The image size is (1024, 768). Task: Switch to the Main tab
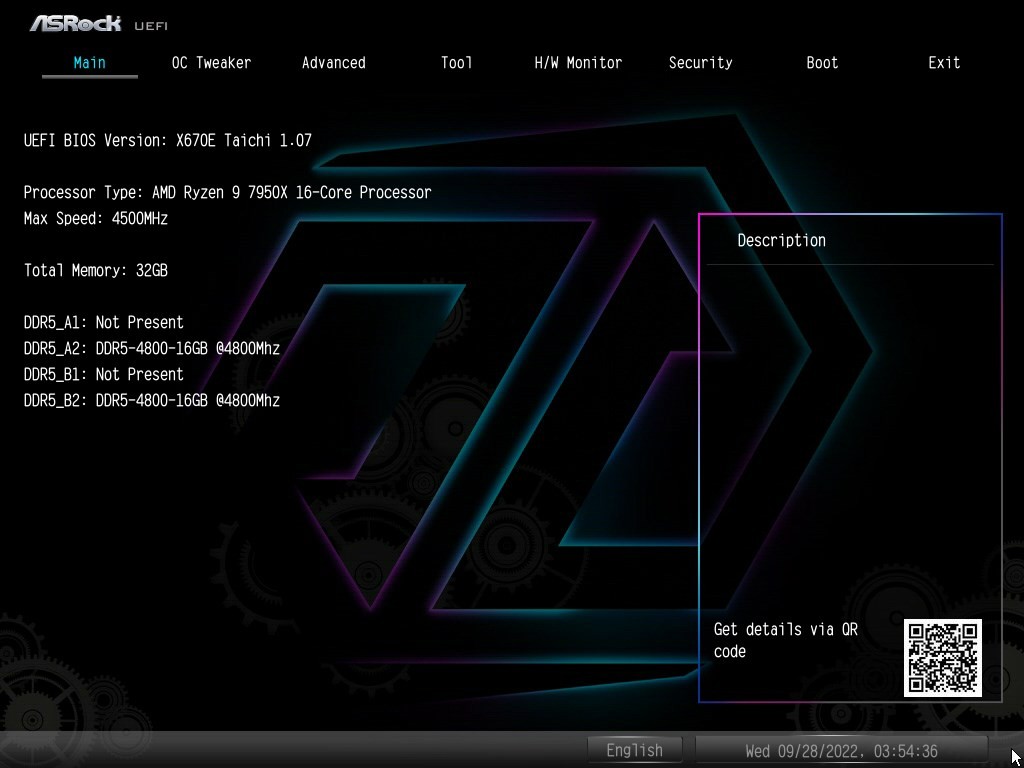(x=89, y=62)
